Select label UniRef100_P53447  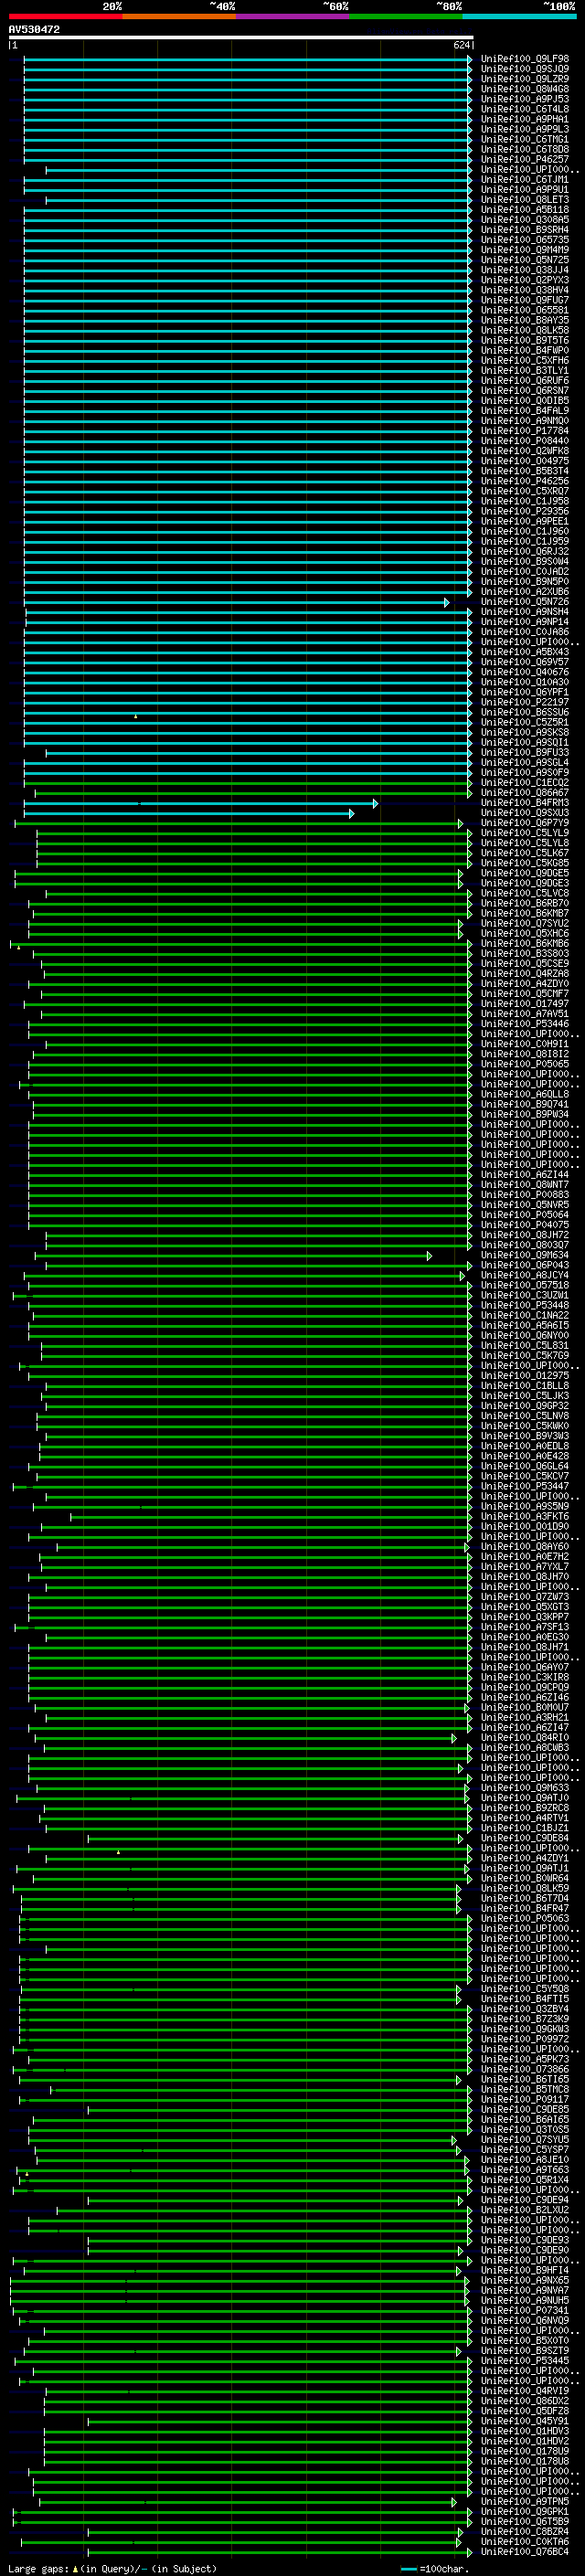(x=525, y=1485)
